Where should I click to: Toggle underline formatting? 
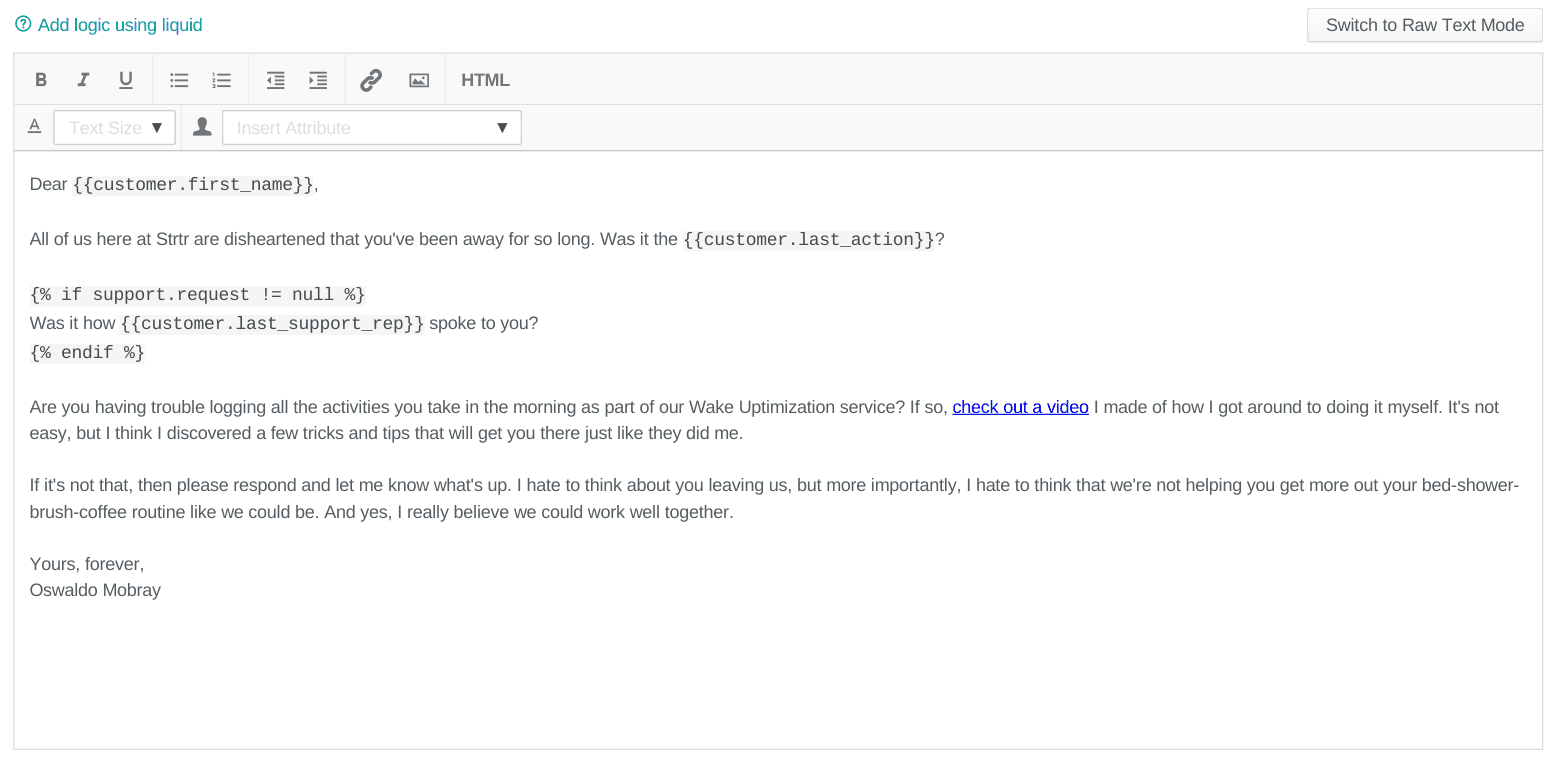tap(126, 80)
